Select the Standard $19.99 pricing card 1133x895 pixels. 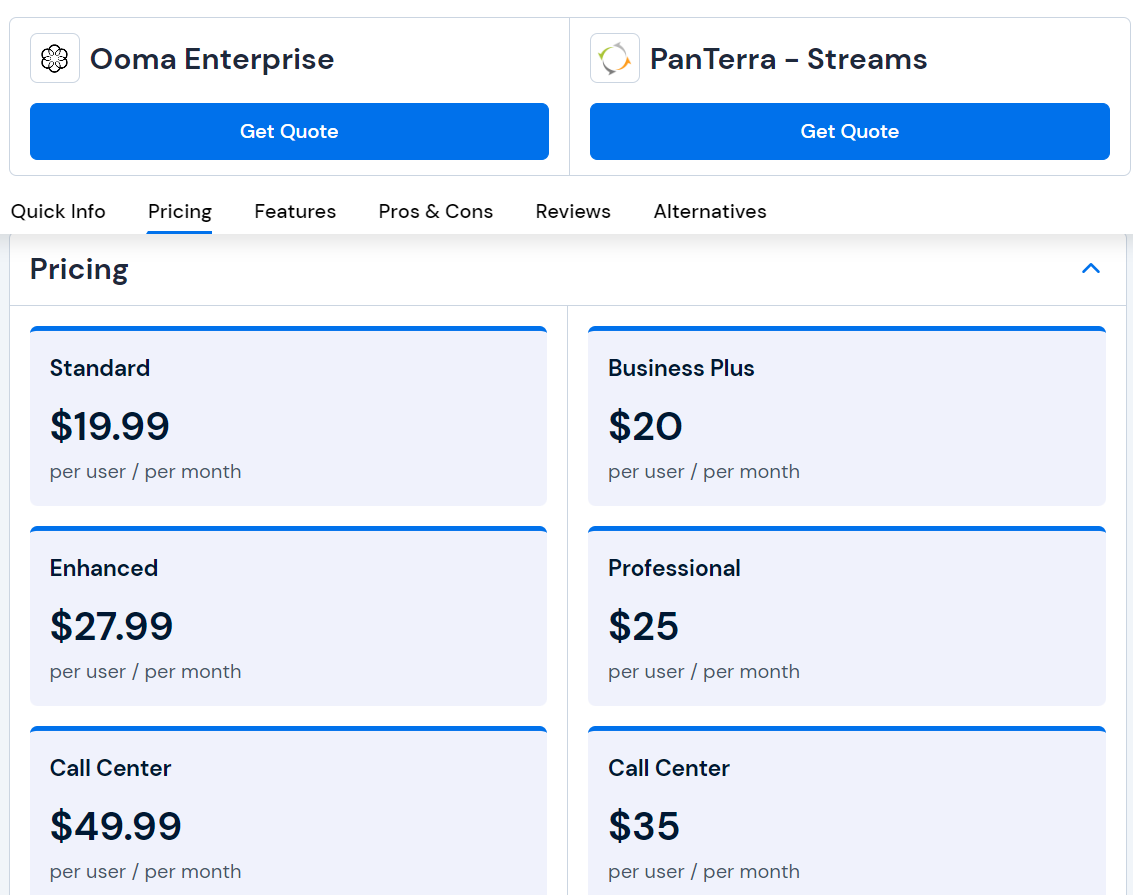point(289,415)
